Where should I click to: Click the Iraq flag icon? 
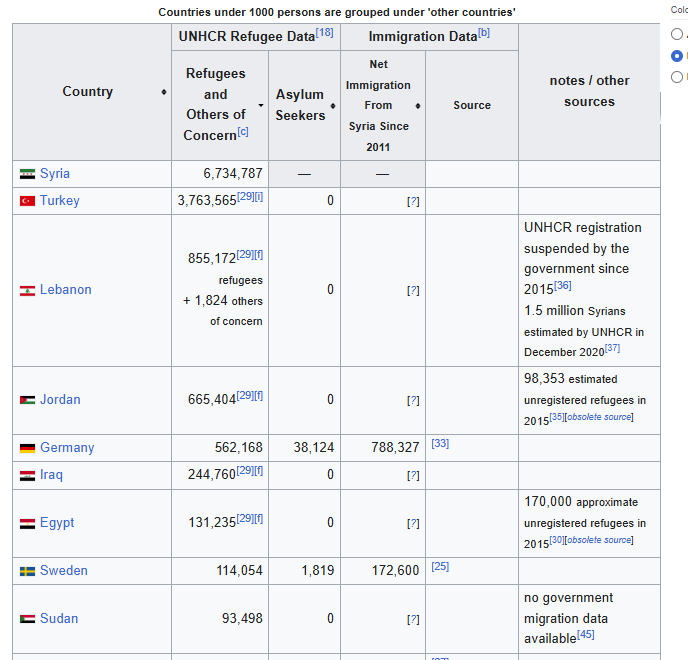click(27, 475)
